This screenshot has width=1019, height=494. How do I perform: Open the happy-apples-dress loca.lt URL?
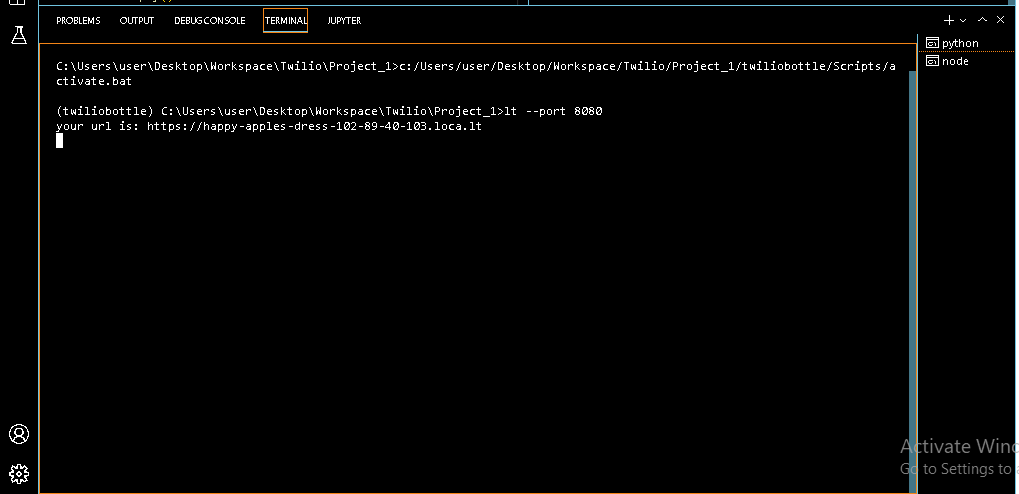[x=314, y=126]
